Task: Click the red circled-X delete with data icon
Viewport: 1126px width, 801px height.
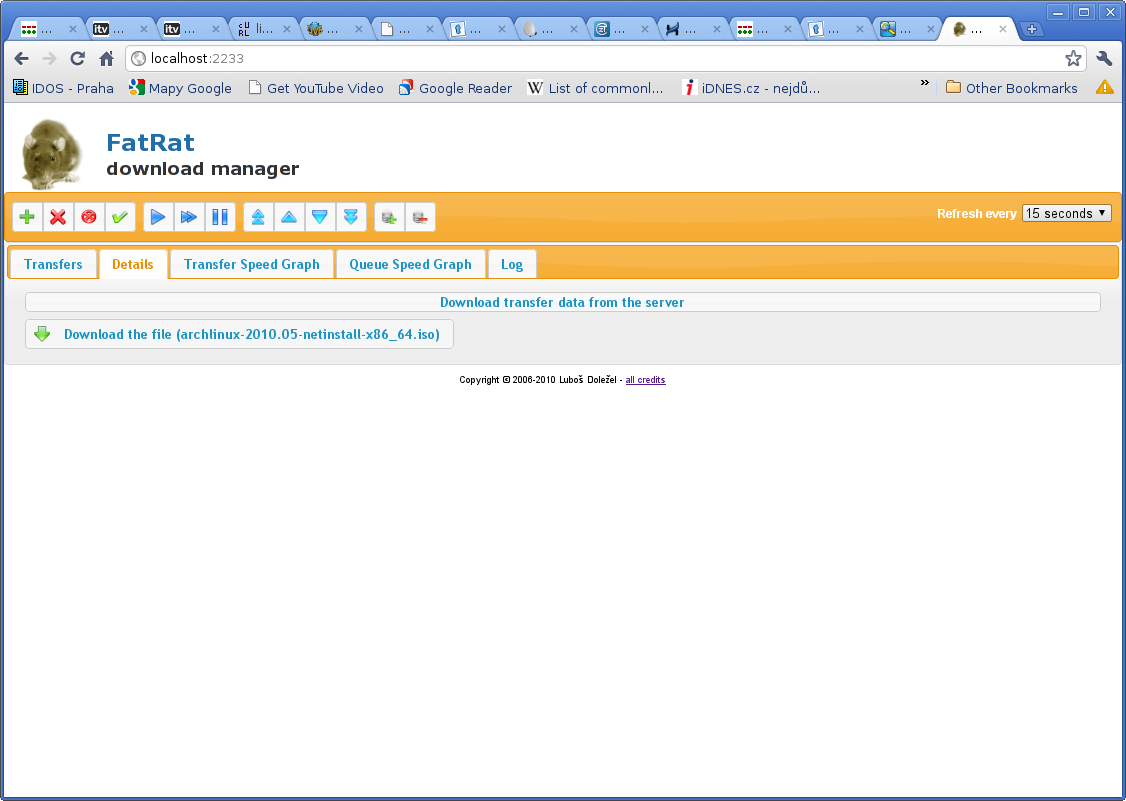Action: coord(89,217)
